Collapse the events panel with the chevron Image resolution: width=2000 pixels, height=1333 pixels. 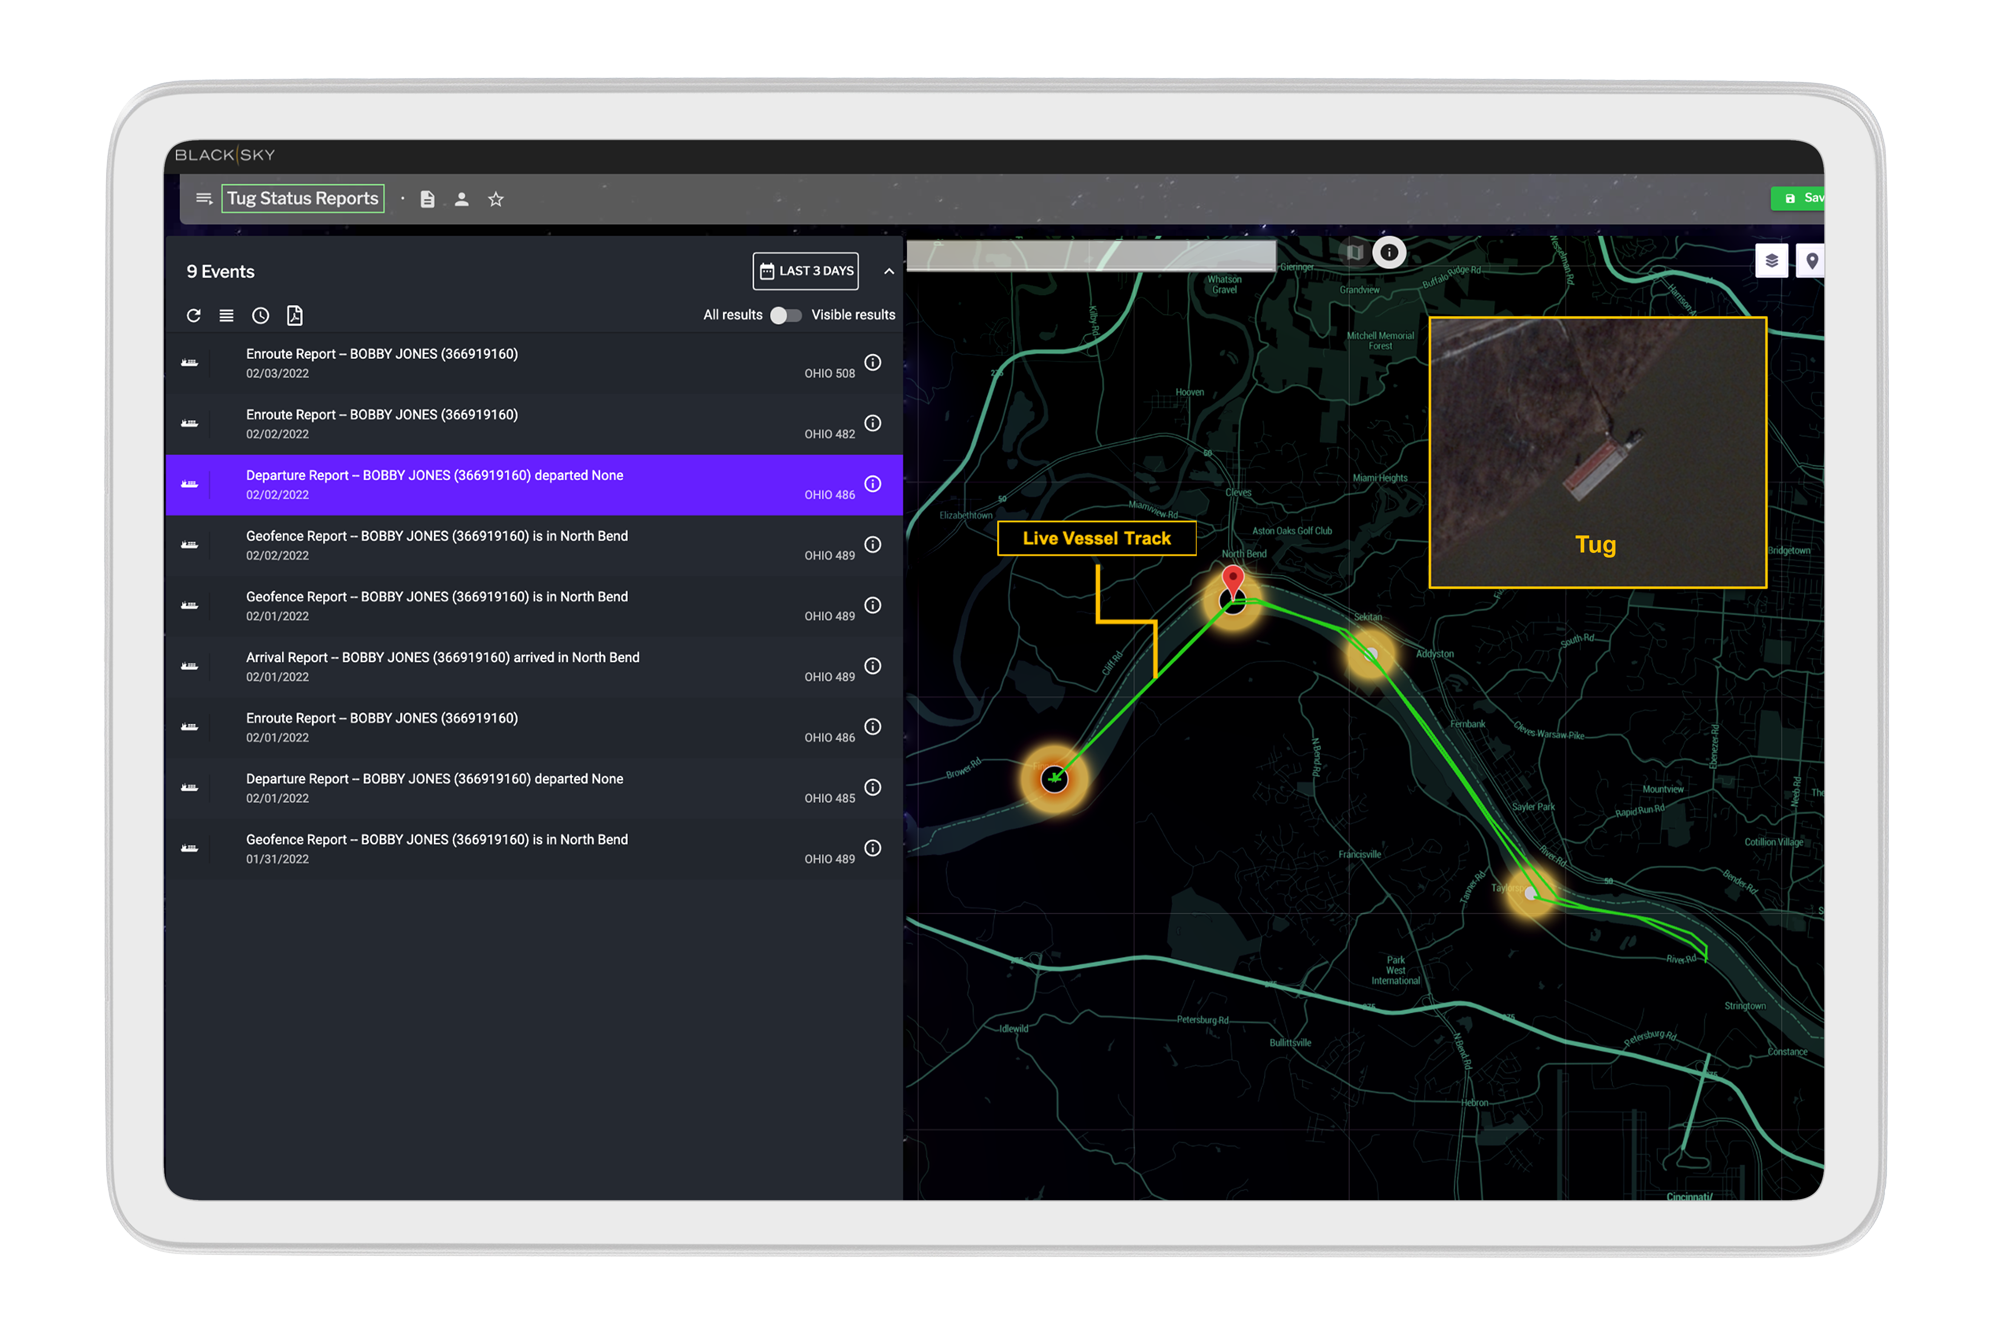pos(889,271)
